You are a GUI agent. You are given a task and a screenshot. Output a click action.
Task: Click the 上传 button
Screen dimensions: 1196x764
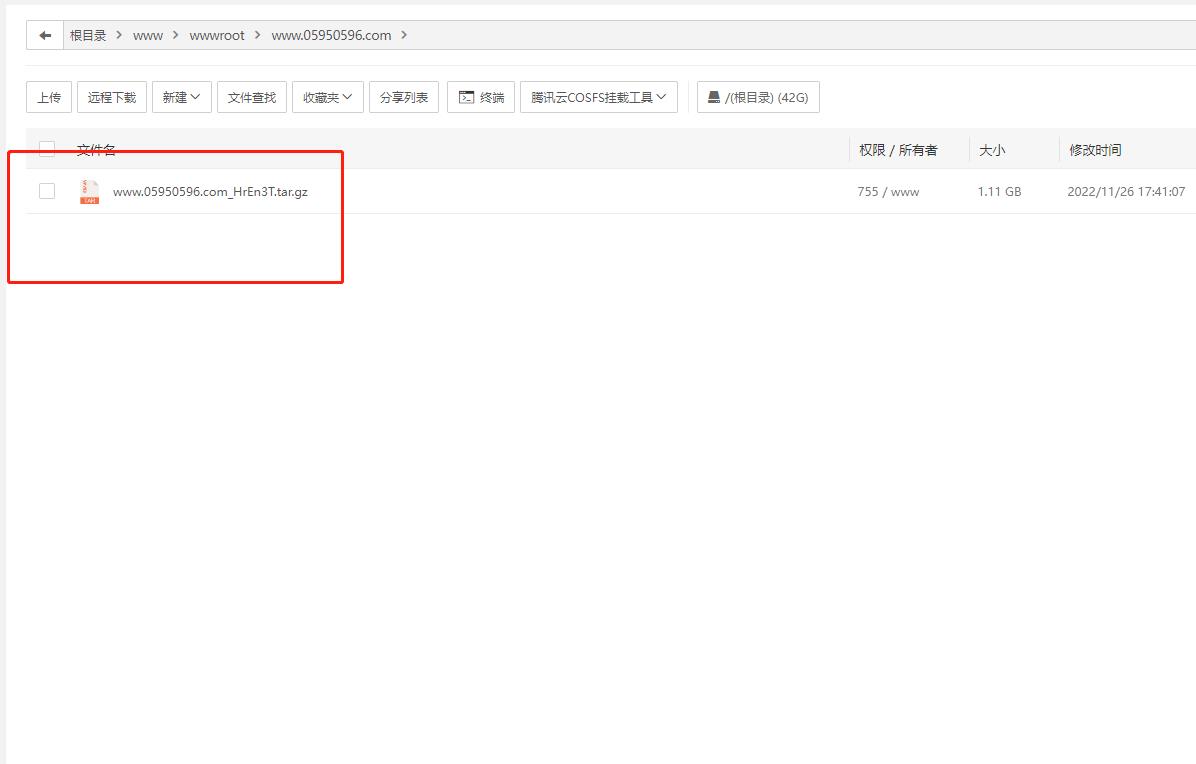click(49, 97)
